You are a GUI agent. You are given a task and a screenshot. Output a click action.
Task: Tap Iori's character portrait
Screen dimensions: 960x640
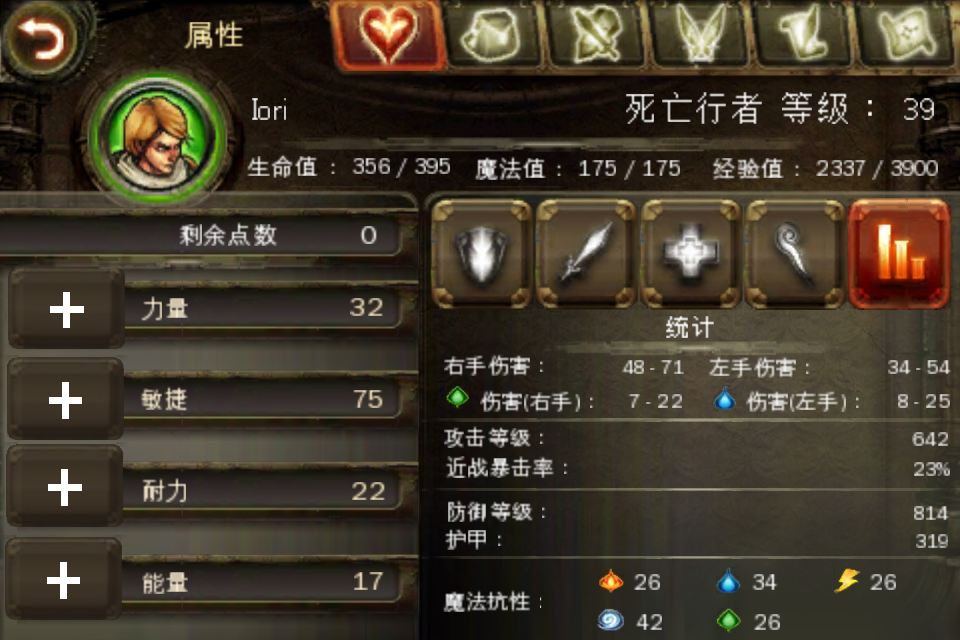[158, 137]
